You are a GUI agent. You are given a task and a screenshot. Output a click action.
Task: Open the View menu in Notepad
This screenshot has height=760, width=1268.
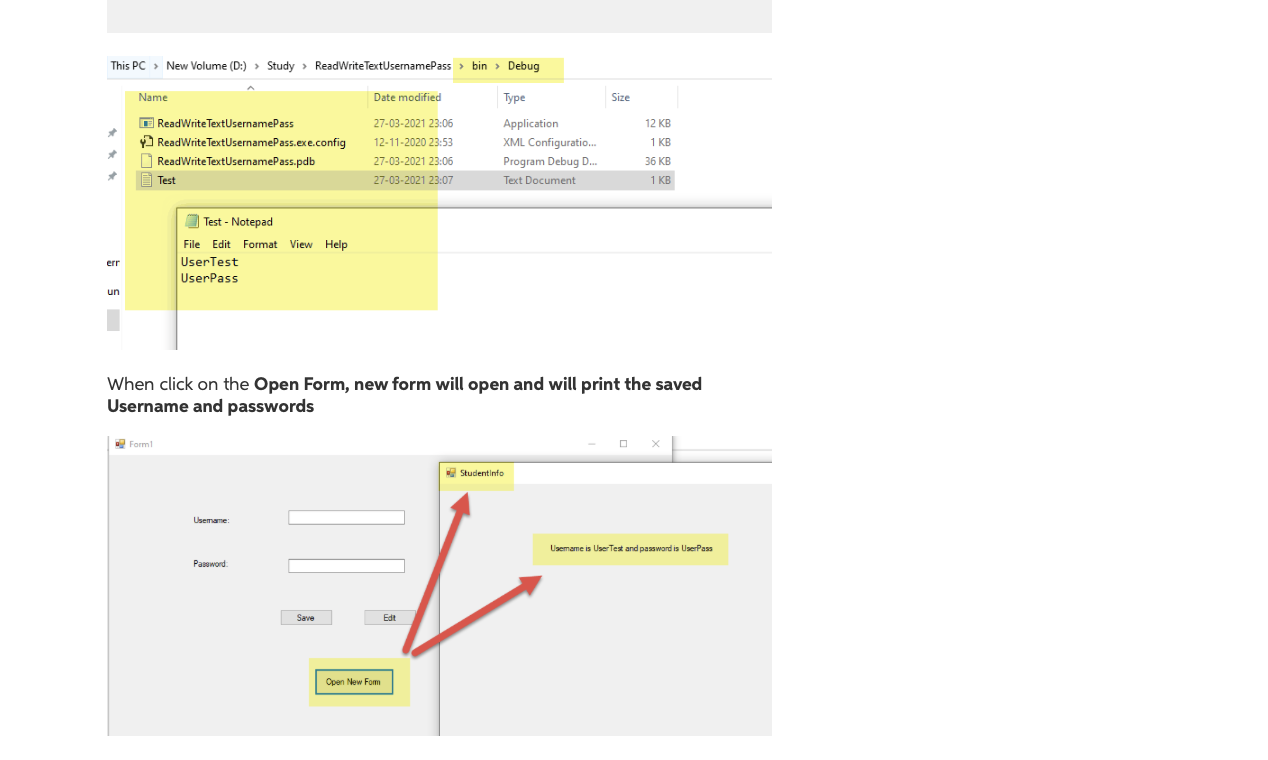click(301, 244)
